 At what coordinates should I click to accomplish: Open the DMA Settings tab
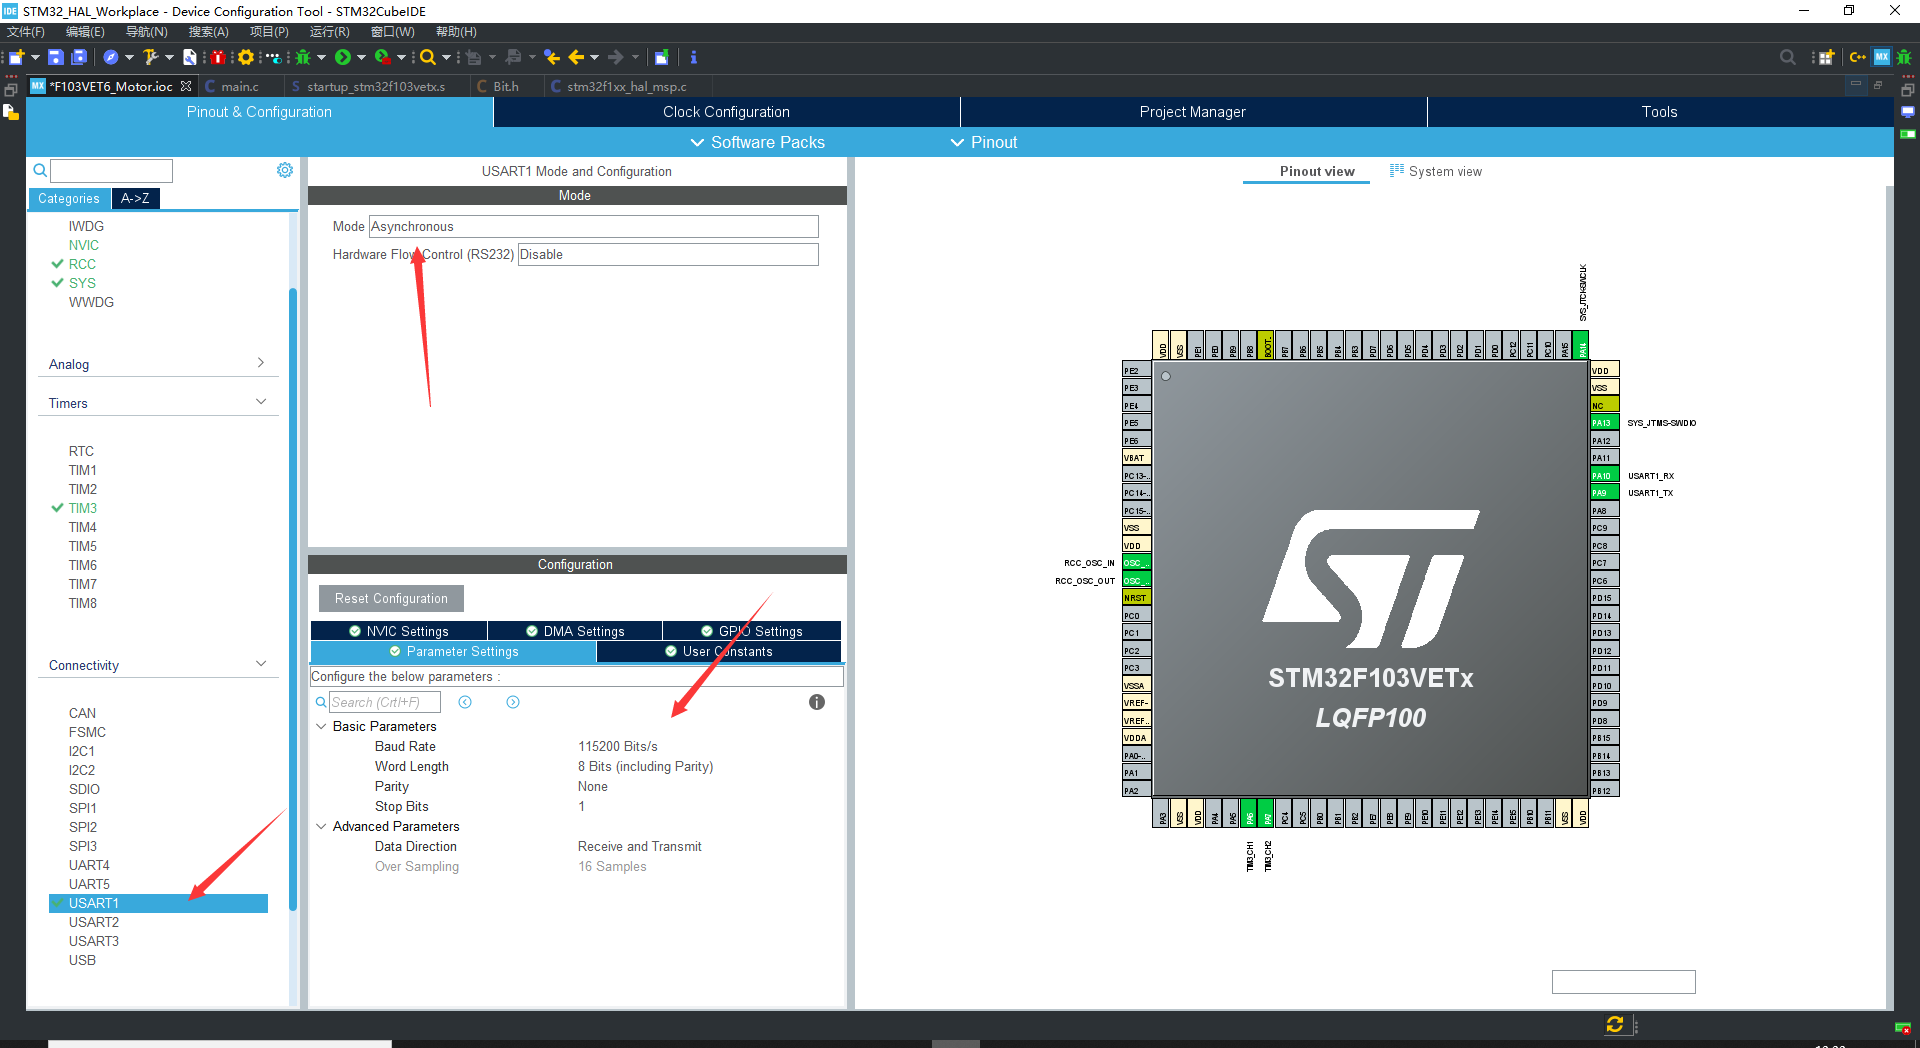pos(576,631)
